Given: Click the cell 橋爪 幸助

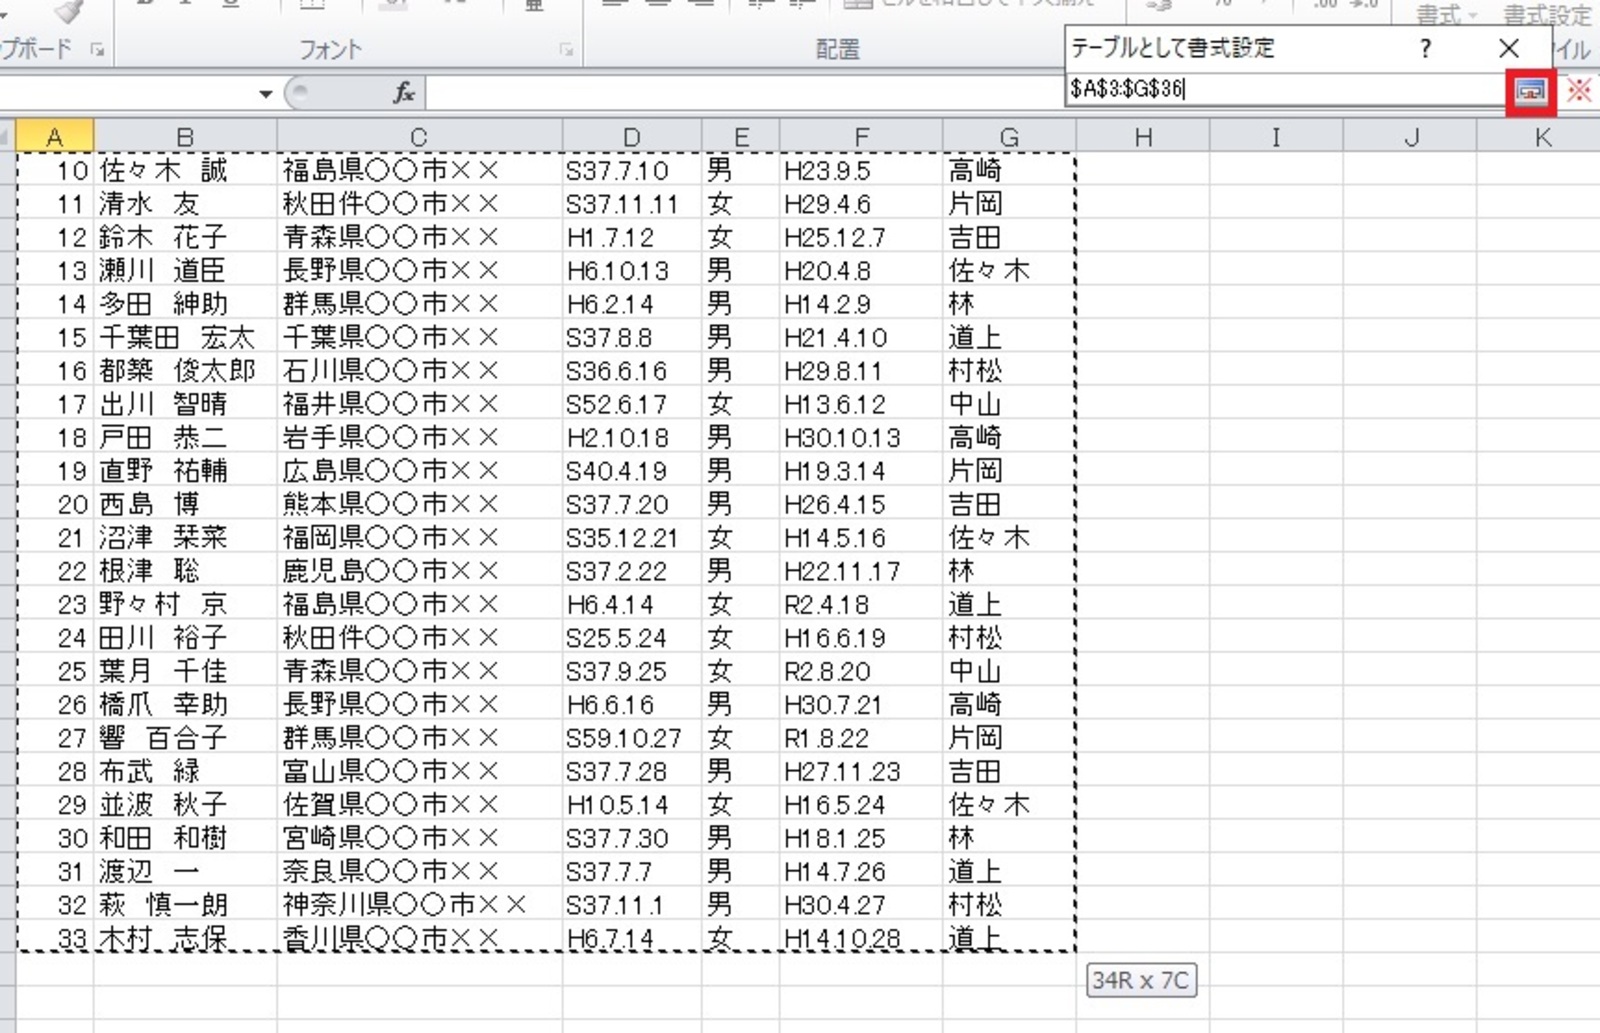Looking at the screenshot, I should click(185, 704).
